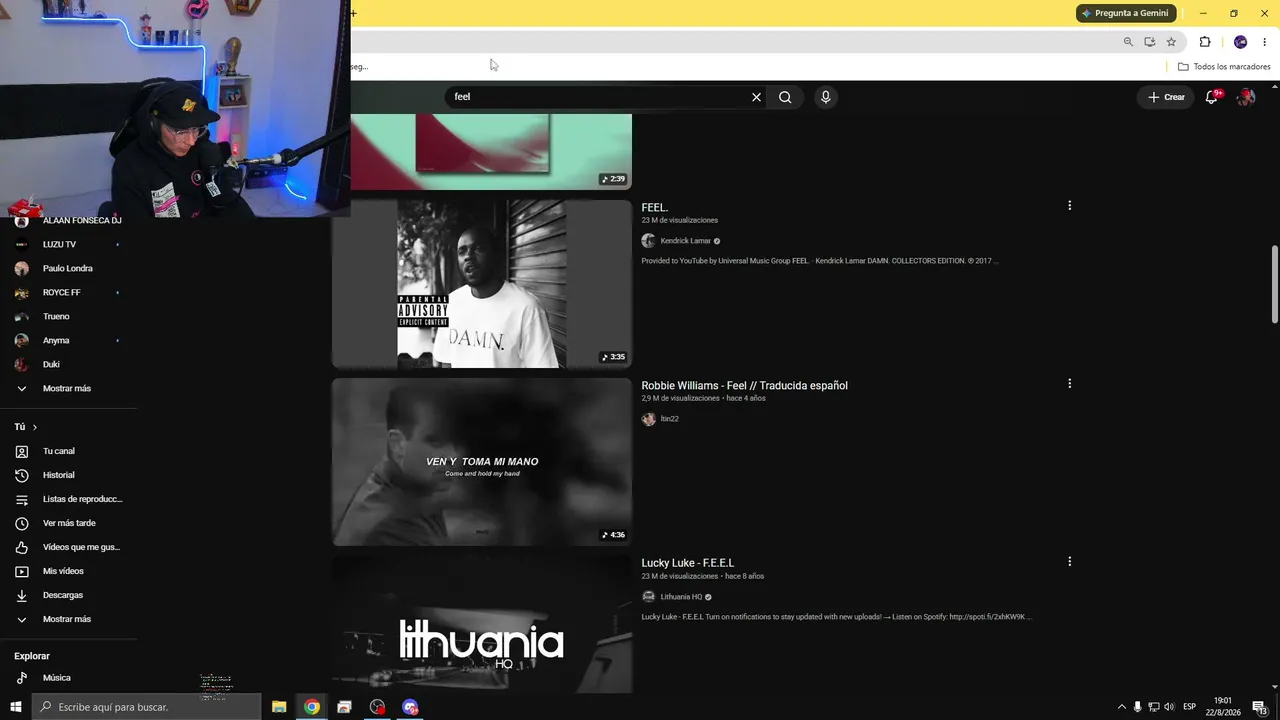Open the Paulo Londra subscription
The image size is (1280, 720).
68,268
